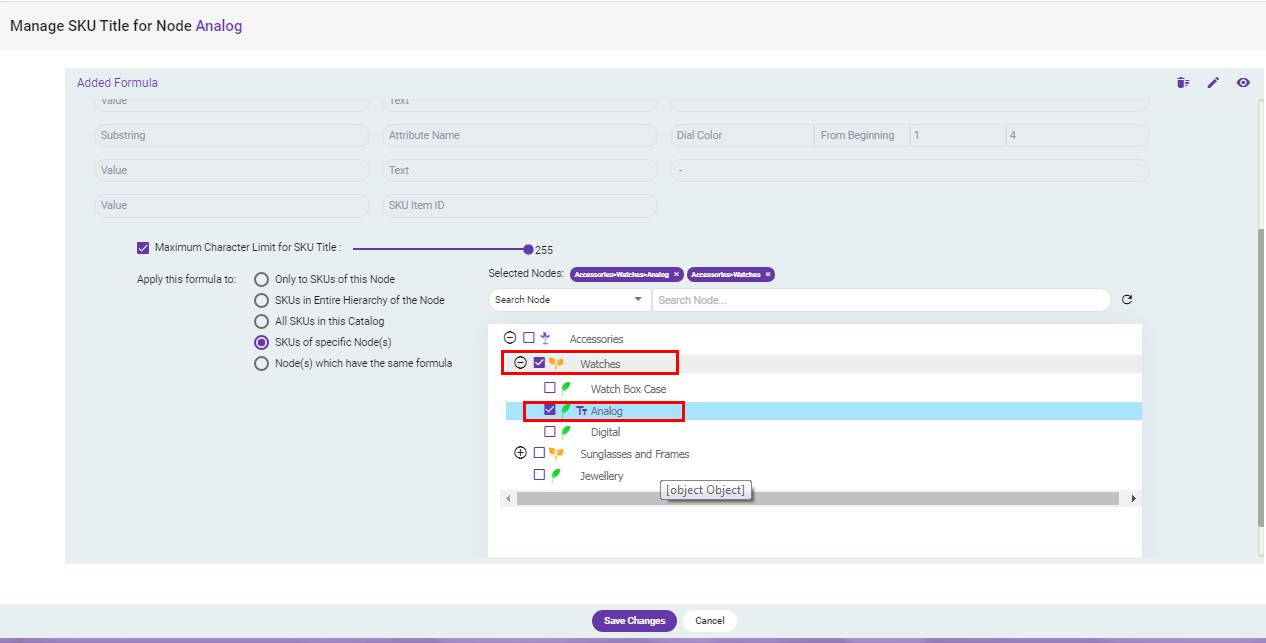Click the tree scrollbar left arrow
Image resolution: width=1266 pixels, height=643 pixels.
coord(508,498)
